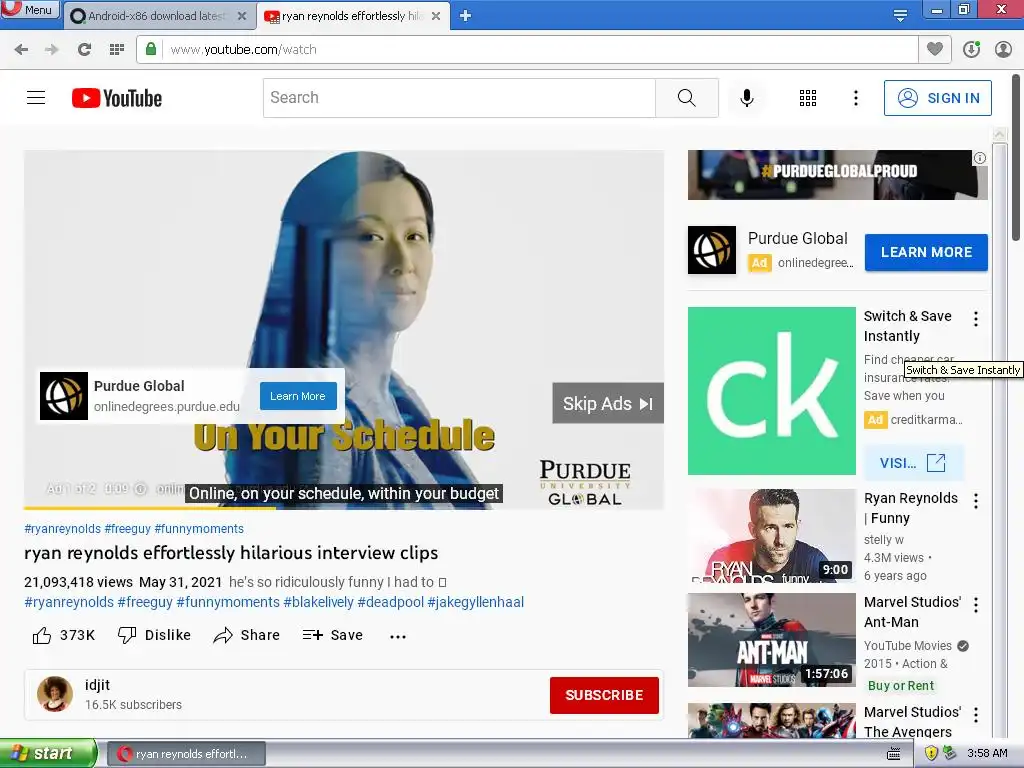Open the browser downloads icon

pyautogui.click(x=971, y=49)
